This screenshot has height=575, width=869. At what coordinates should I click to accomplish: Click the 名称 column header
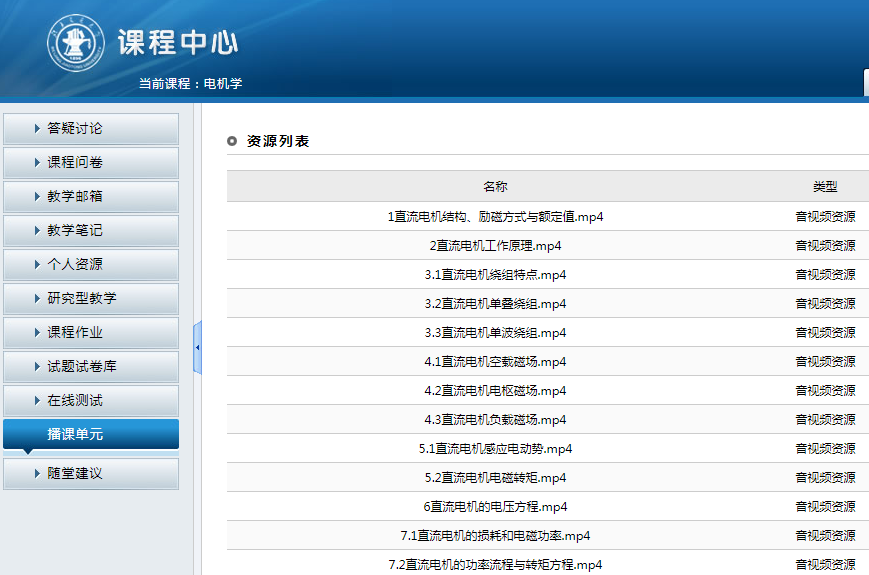pyautogui.click(x=495, y=187)
